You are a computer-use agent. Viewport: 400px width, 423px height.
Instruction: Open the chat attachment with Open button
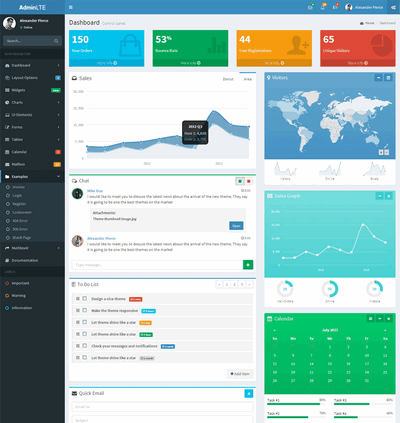click(236, 226)
